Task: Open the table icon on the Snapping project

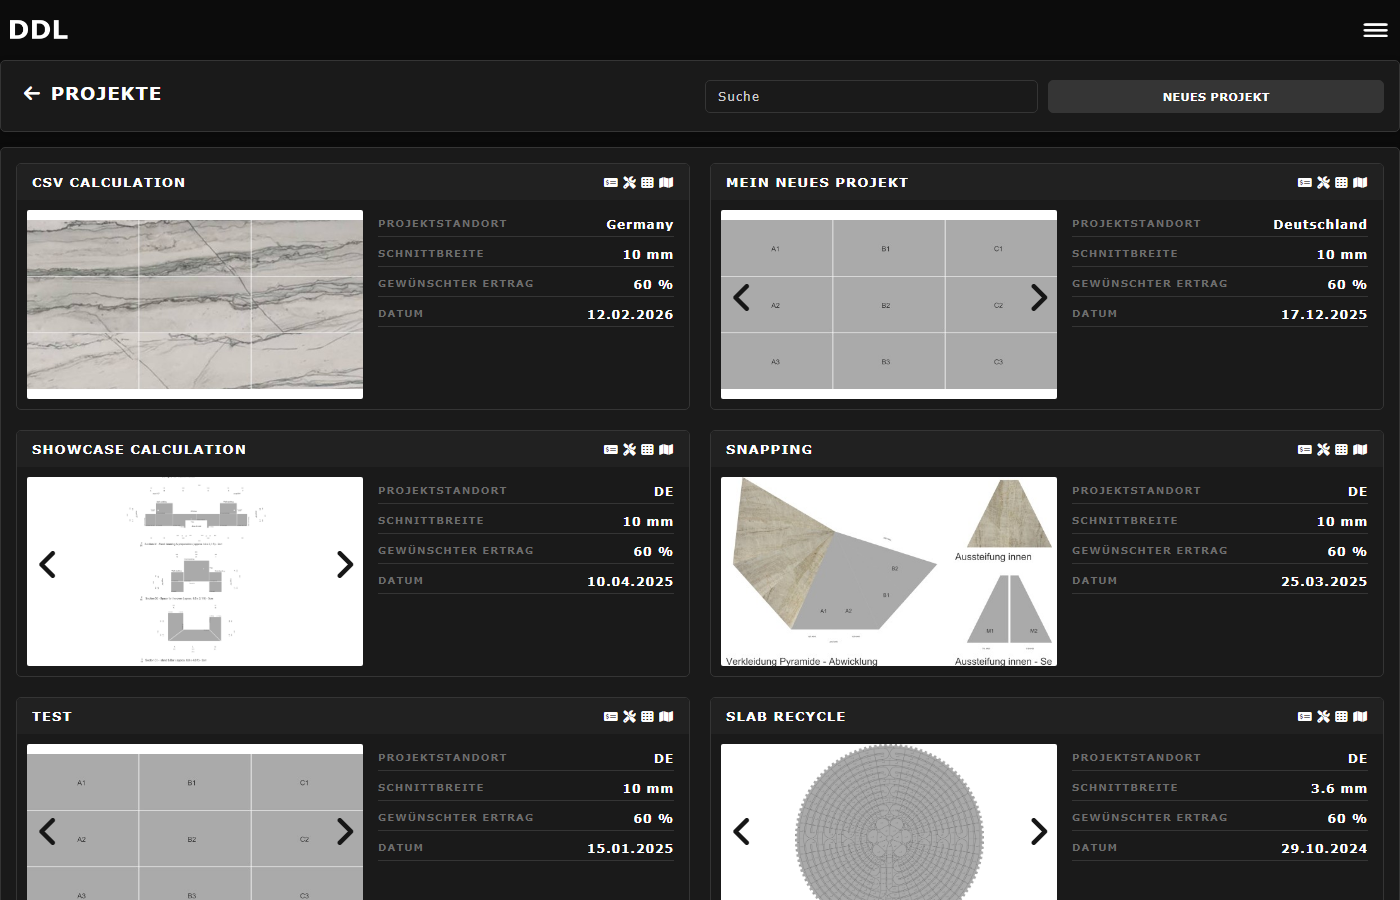Action: (1341, 449)
